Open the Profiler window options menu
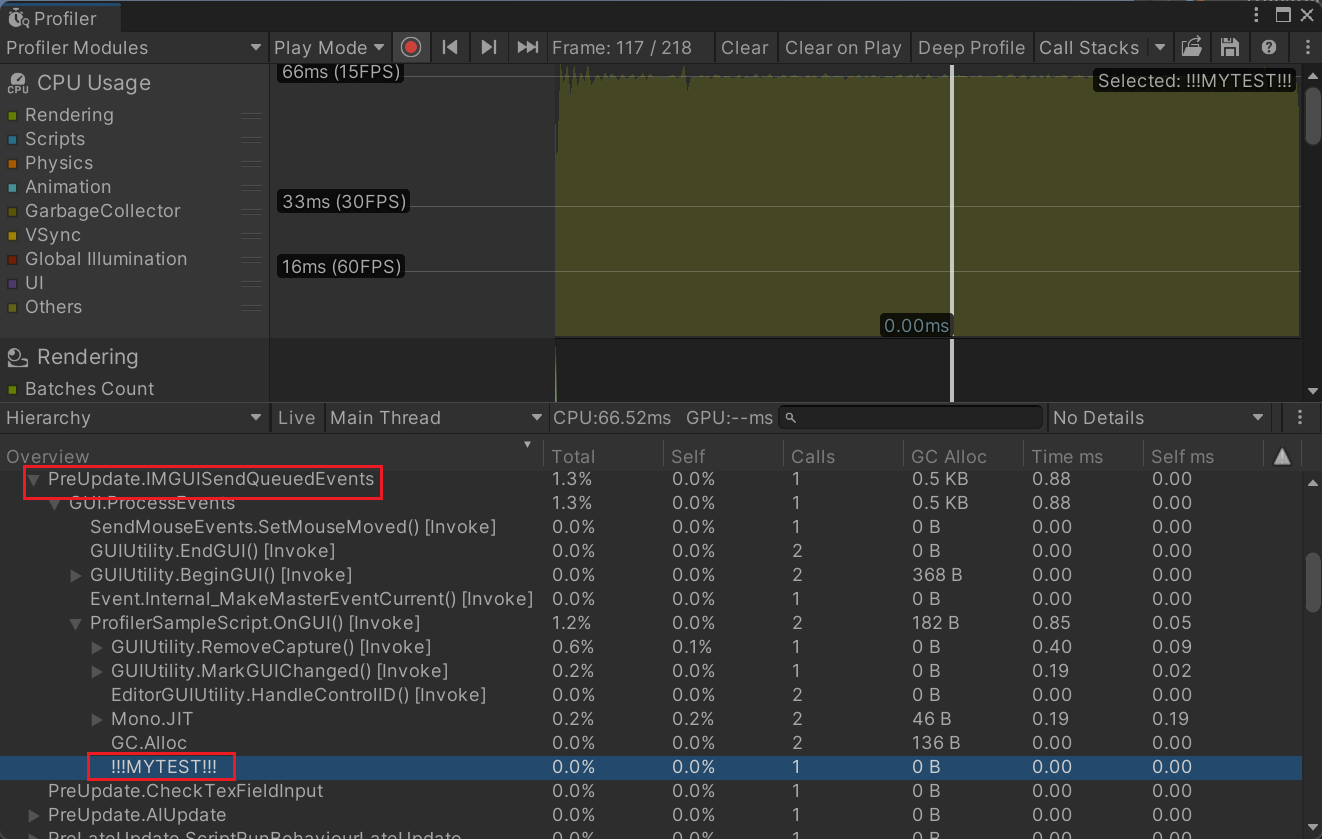 pyautogui.click(x=1258, y=14)
